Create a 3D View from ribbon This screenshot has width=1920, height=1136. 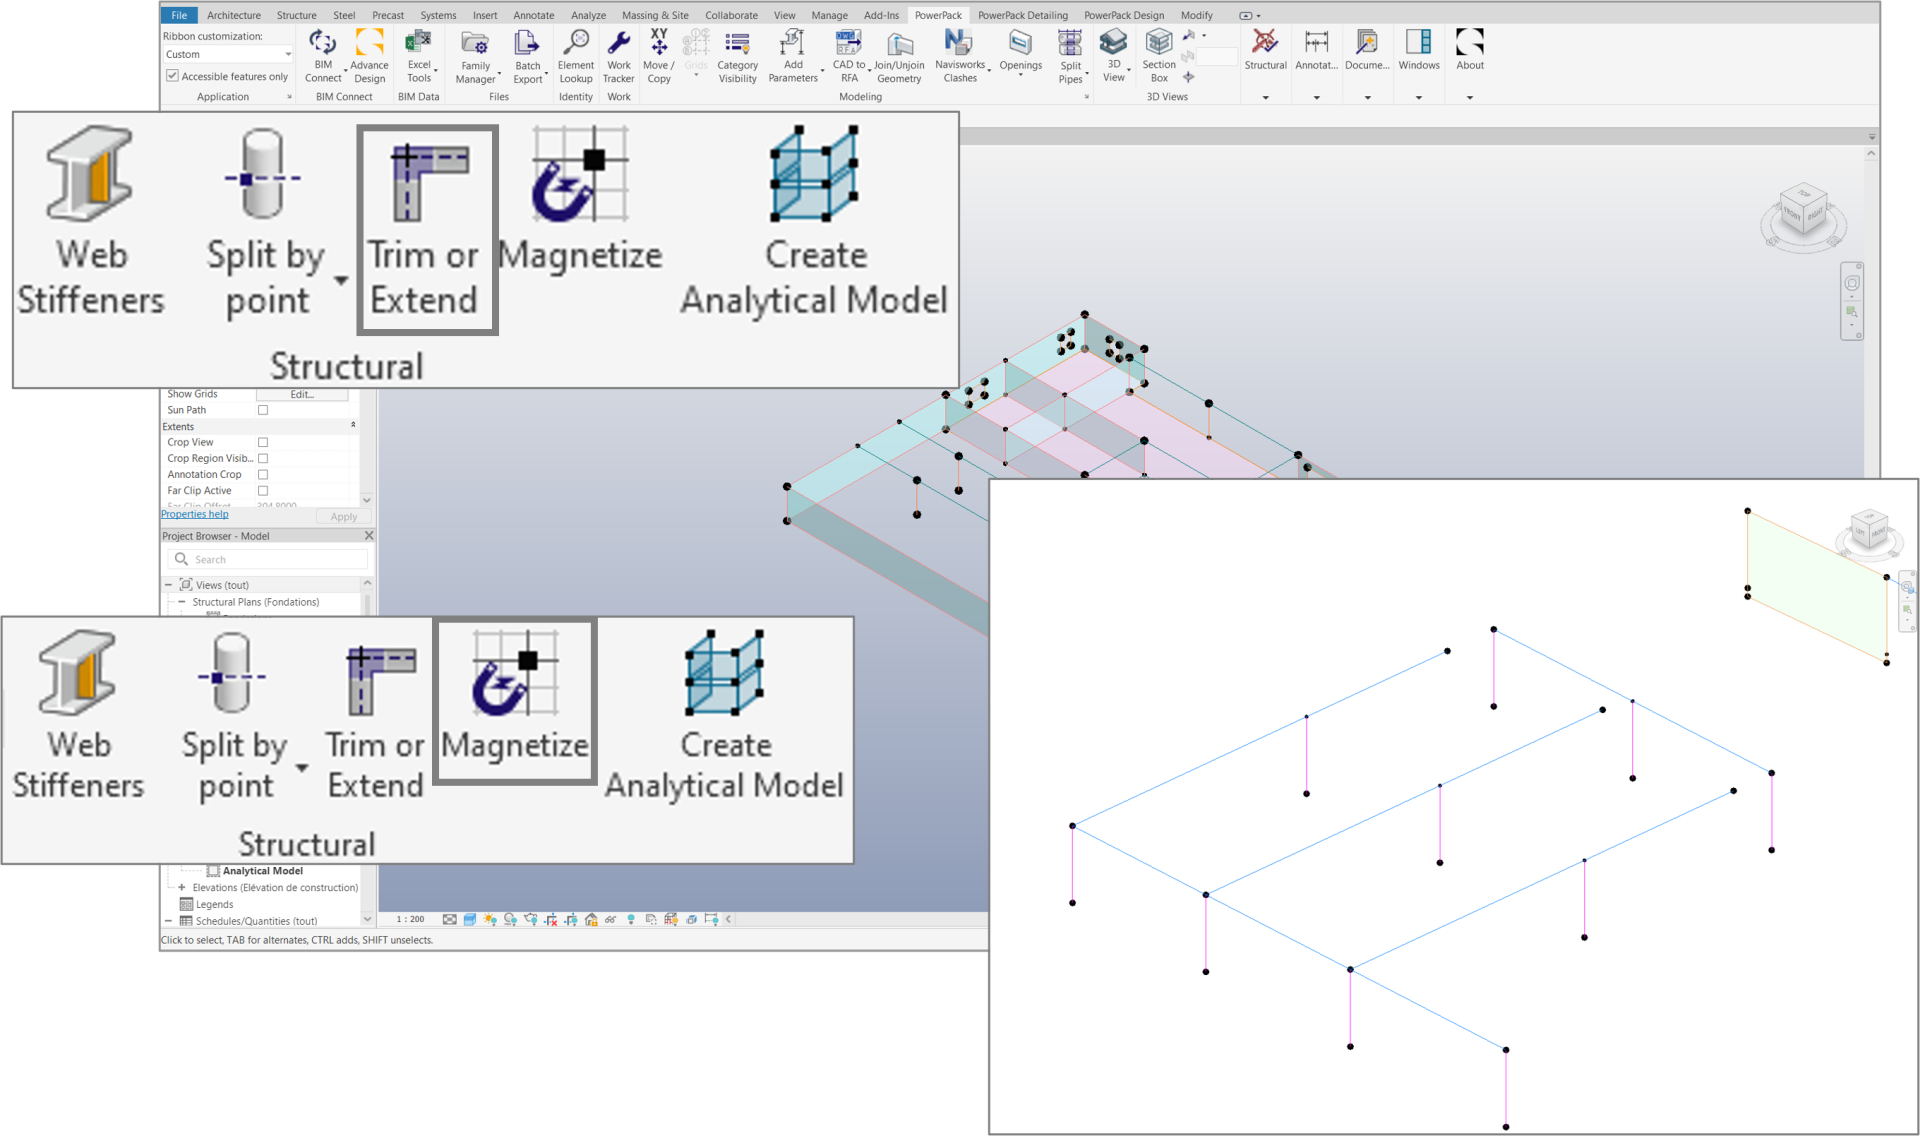click(x=1113, y=56)
